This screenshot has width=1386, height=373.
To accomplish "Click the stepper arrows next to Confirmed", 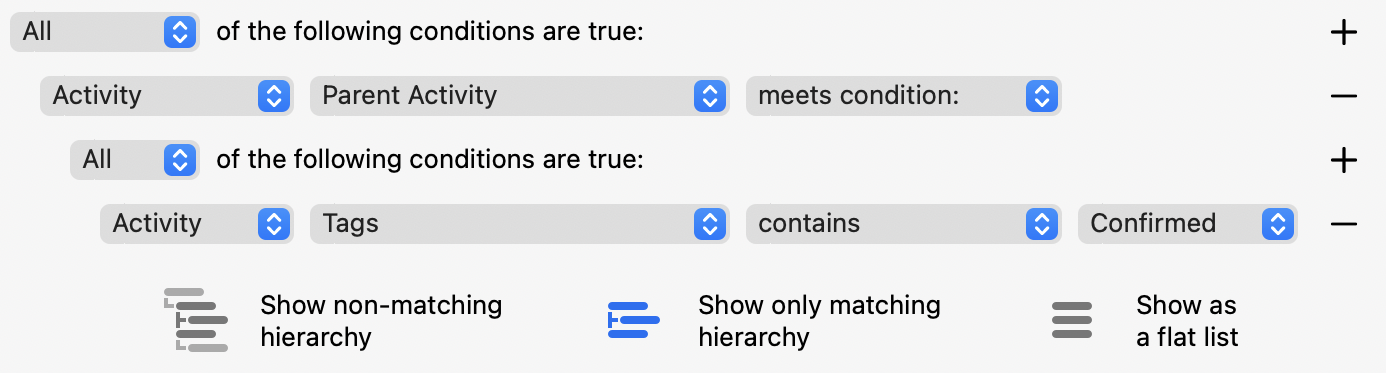I will point(1277,224).
